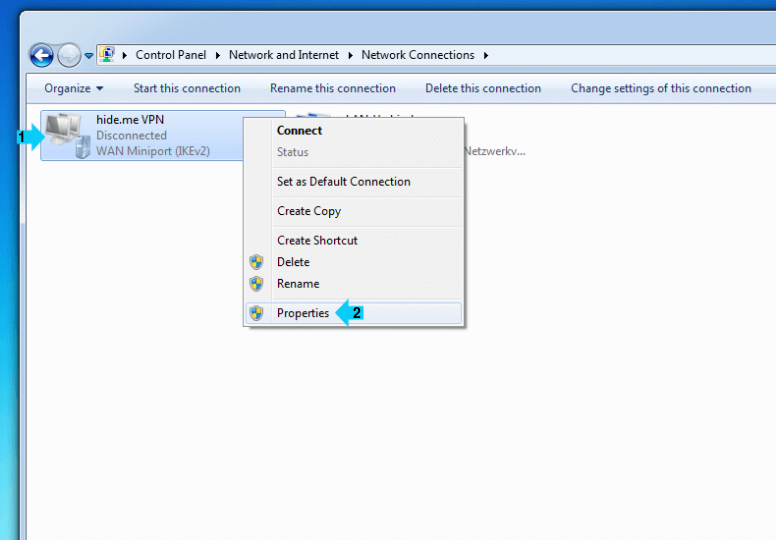The height and width of the screenshot is (541, 777).
Task: Expand arrow after Network Connections
Action: click(x=486, y=55)
